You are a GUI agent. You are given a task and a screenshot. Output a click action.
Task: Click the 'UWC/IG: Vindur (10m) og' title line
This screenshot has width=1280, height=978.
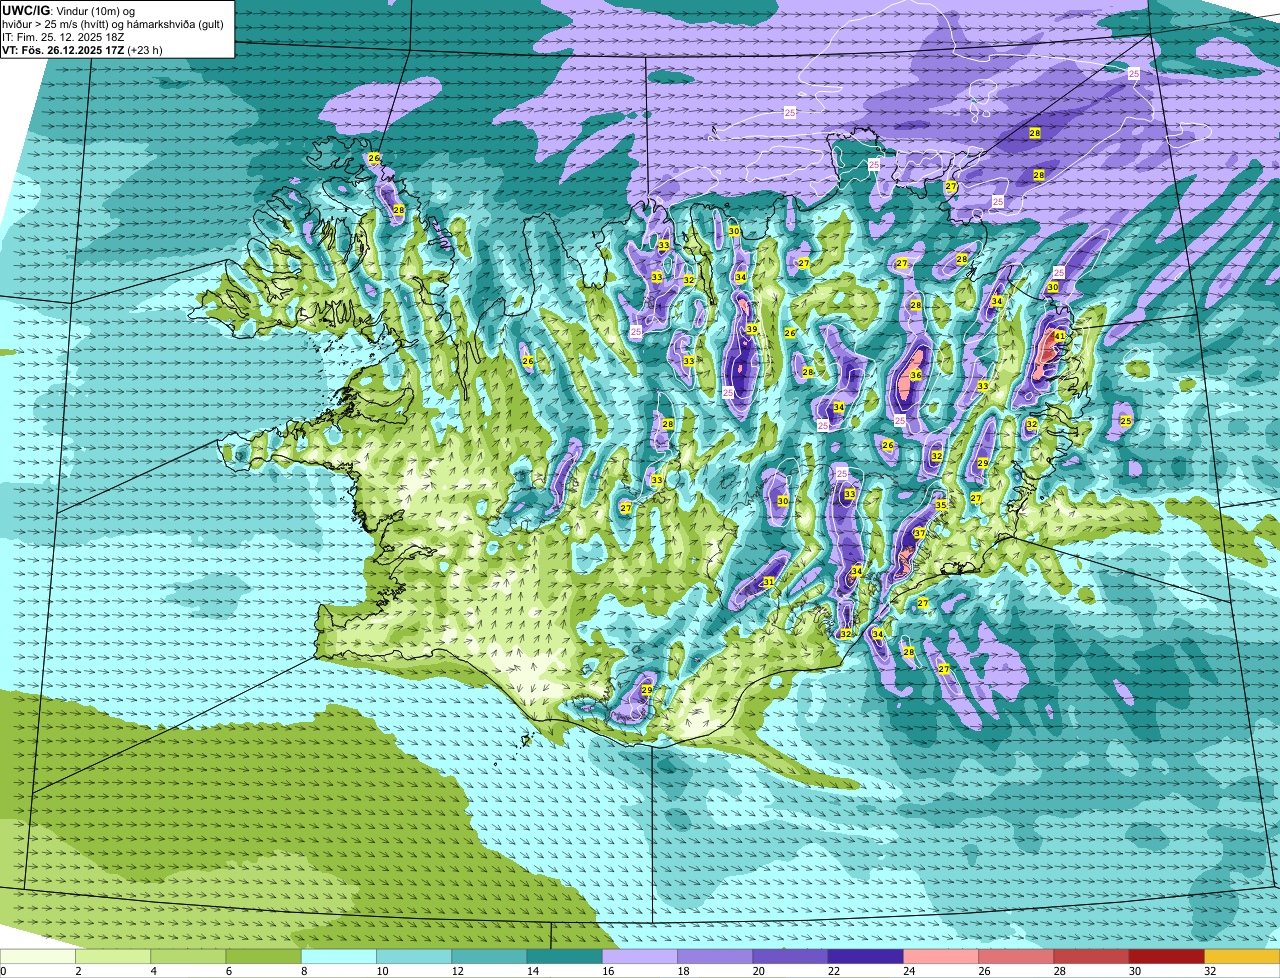click(69, 11)
